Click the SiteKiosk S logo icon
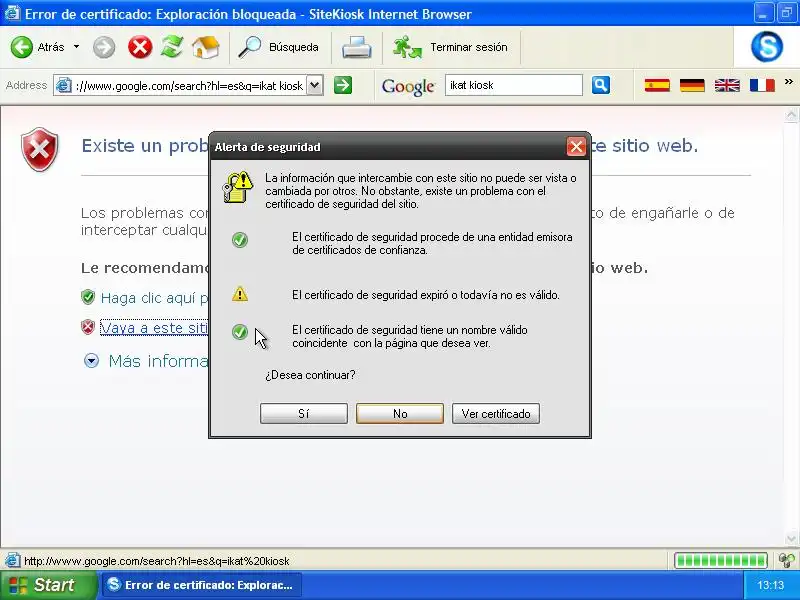 [767, 46]
